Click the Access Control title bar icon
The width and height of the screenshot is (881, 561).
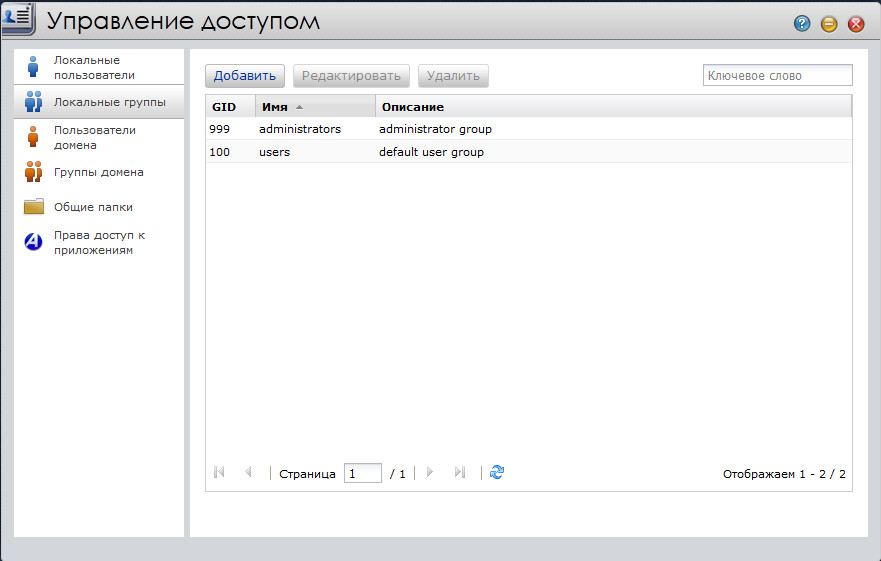[19, 20]
